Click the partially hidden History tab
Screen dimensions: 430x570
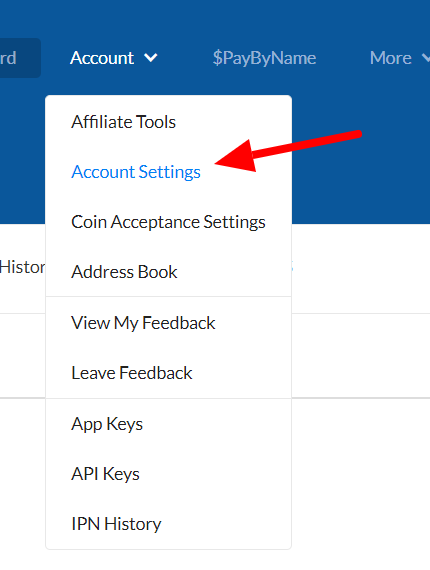pos(23,267)
